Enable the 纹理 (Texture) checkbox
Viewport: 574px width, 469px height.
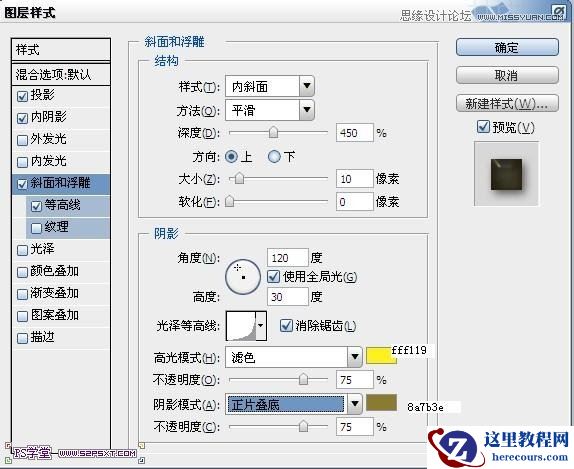point(36,228)
